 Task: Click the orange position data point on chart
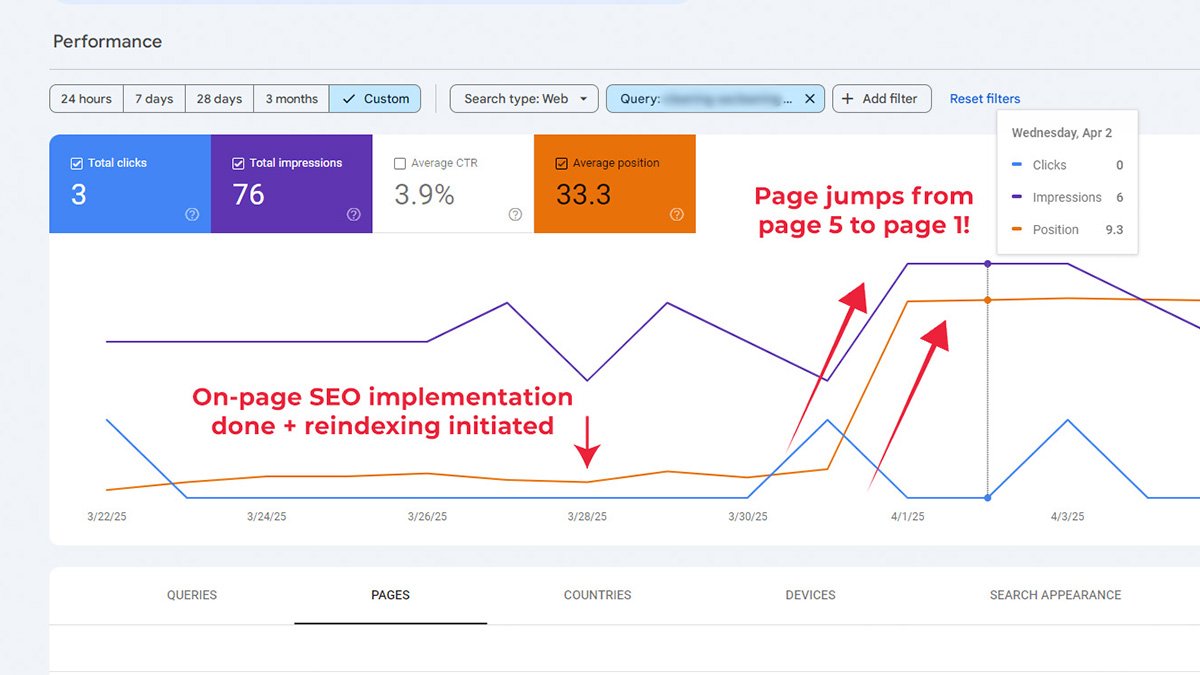[988, 300]
